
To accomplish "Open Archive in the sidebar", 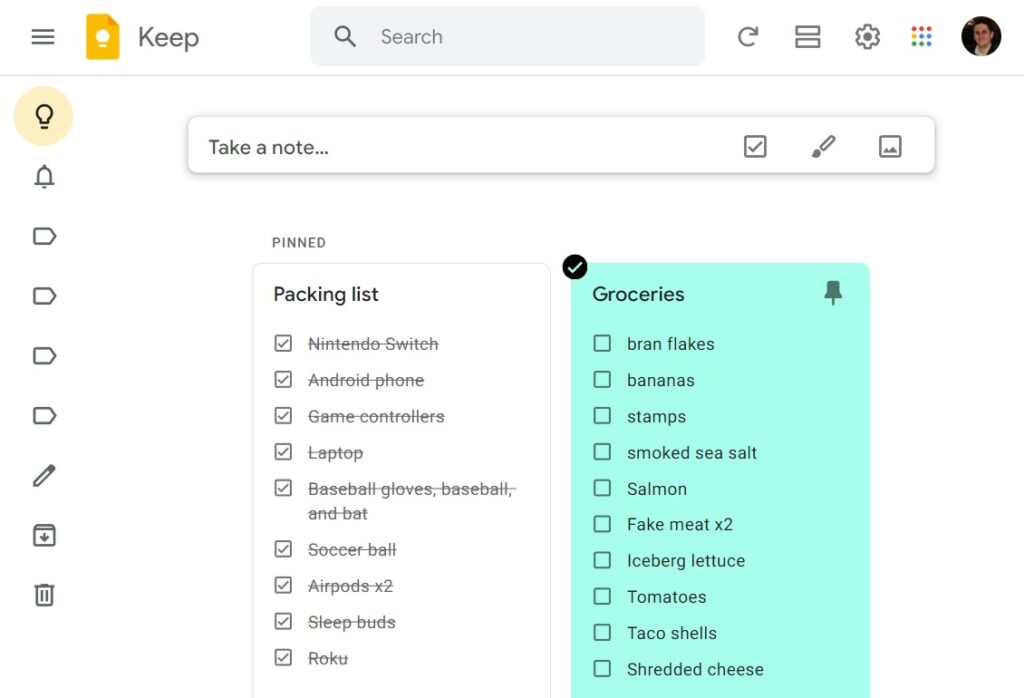I will click(44, 535).
